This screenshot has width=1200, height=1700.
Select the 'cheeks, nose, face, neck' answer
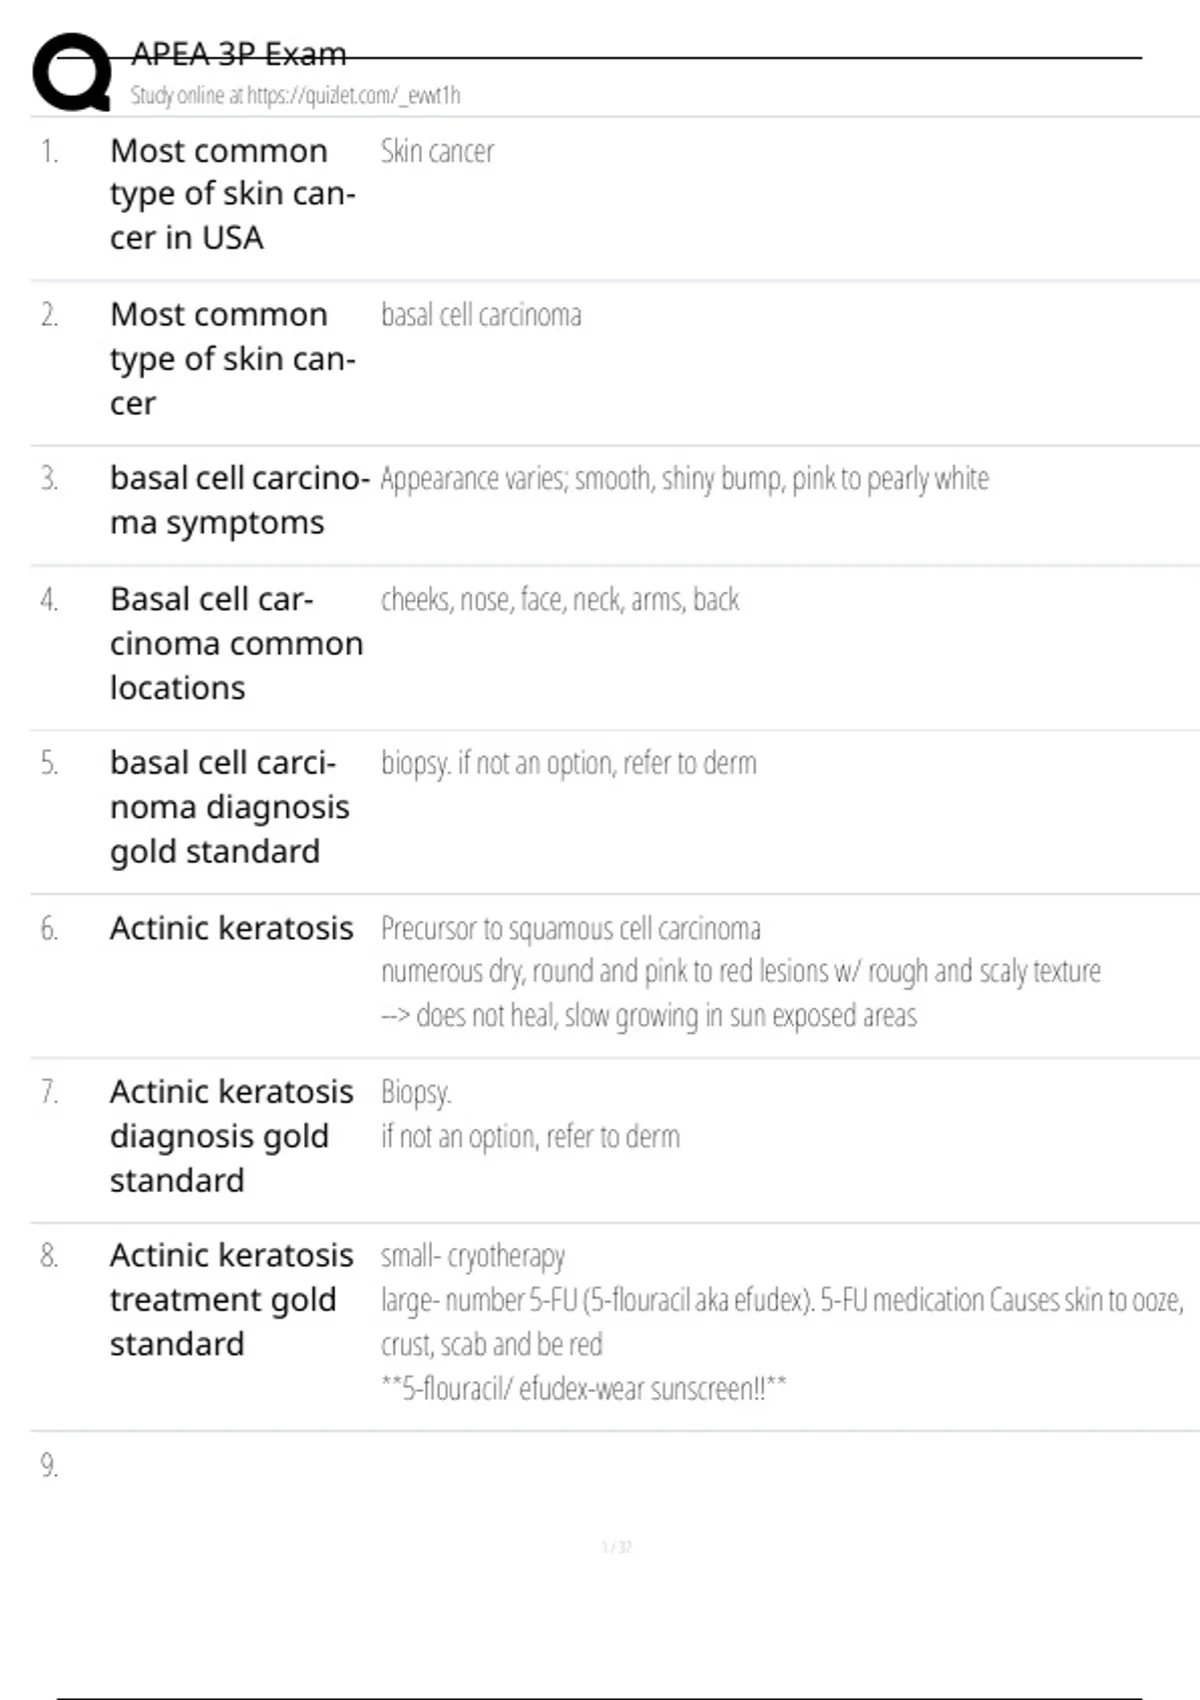point(559,600)
